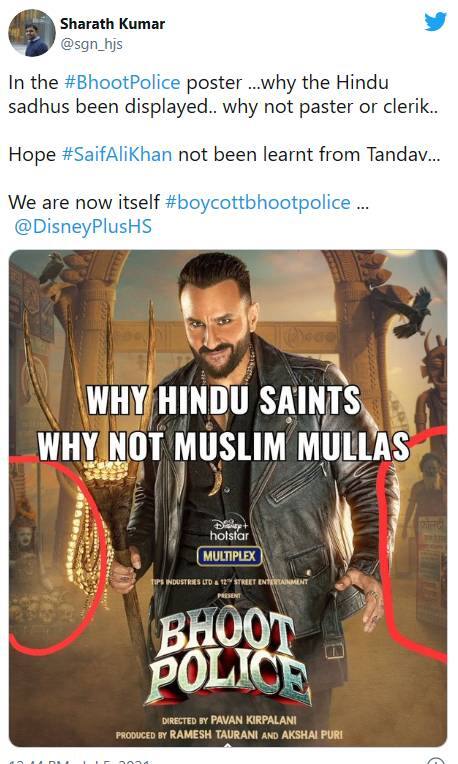Open the #boycottbhootpolice hashtag
Image resolution: width=458 pixels, height=764 pixels.
(258, 202)
